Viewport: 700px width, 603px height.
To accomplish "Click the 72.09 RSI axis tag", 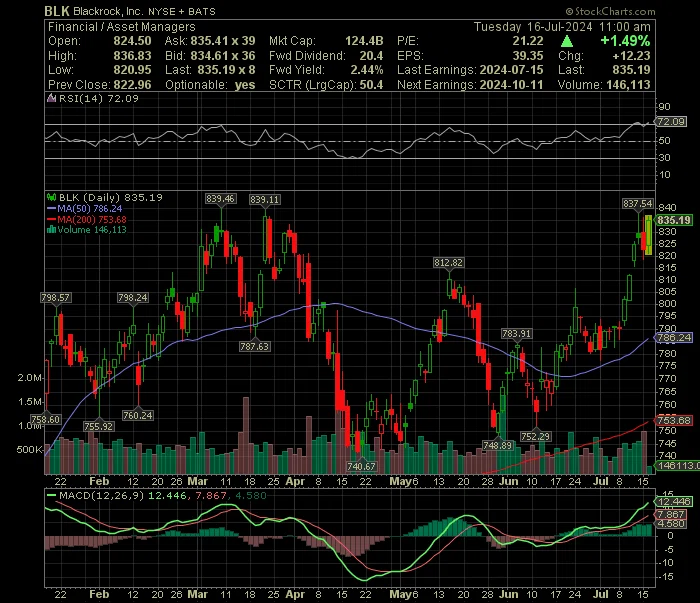I will tap(671, 121).
